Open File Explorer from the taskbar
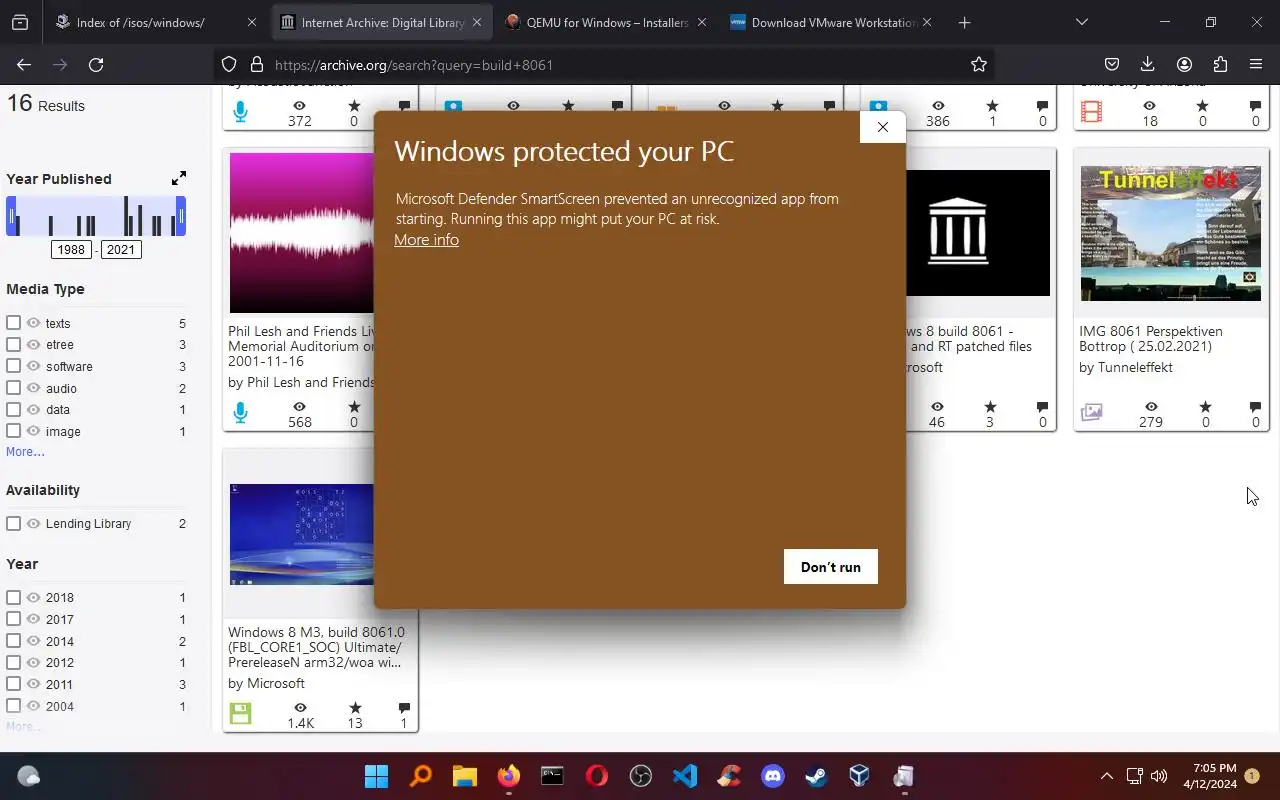Viewport: 1280px width, 800px height. tap(465, 776)
